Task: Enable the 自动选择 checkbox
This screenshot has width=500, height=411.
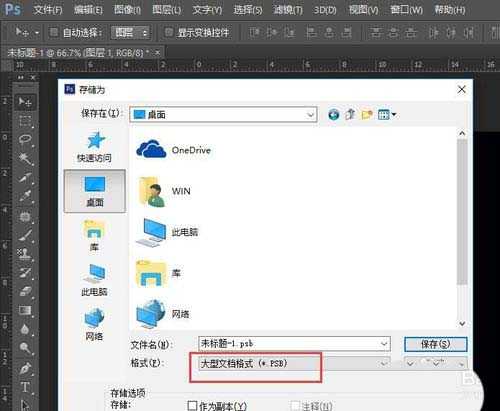Action: (x=53, y=32)
